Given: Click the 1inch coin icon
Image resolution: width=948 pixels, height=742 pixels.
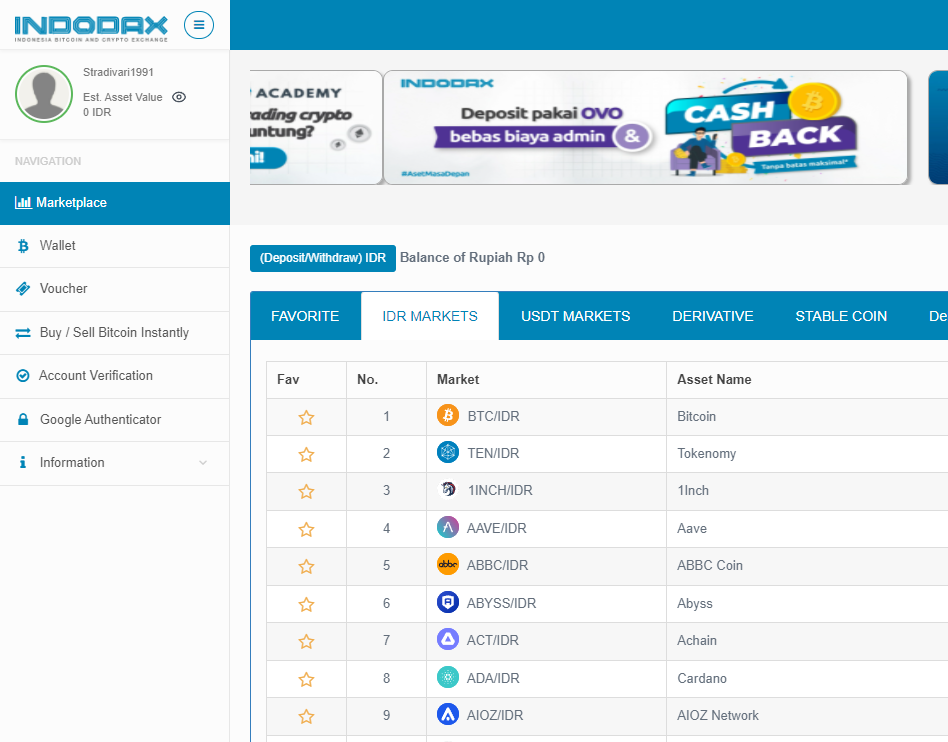Looking at the screenshot, I should 448,489.
